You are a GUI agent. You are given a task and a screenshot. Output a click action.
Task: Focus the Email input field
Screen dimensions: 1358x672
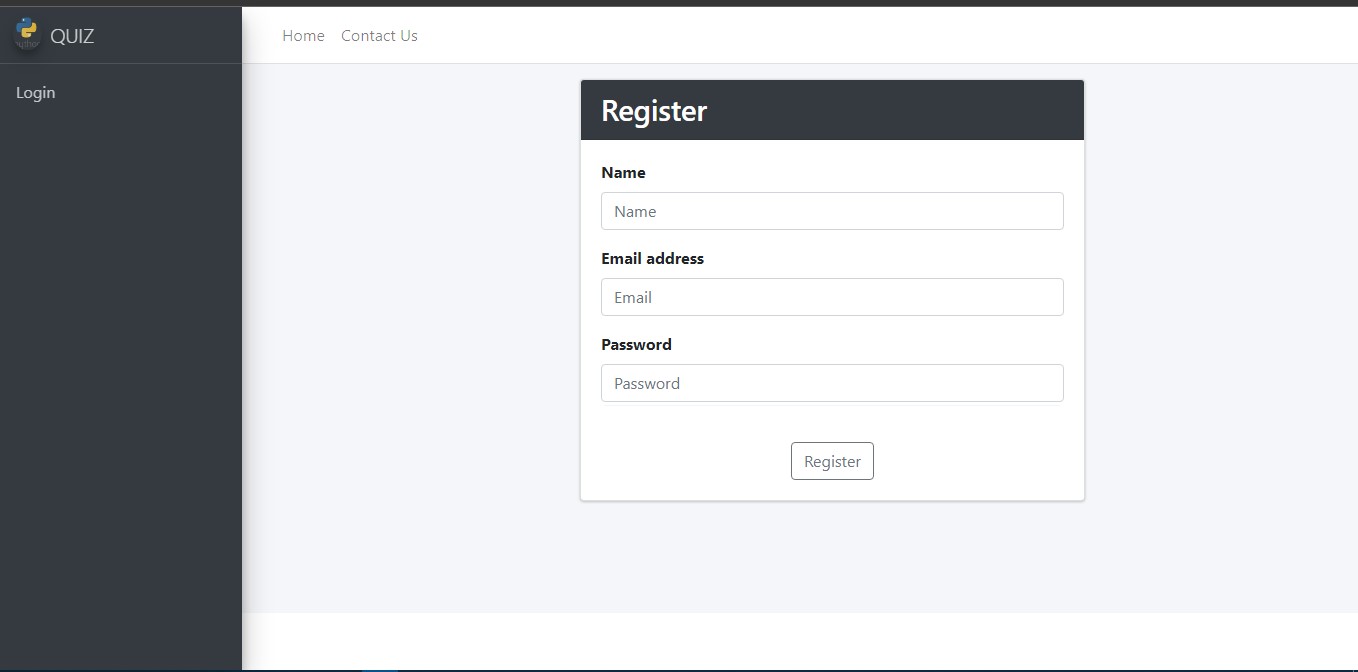(x=832, y=297)
